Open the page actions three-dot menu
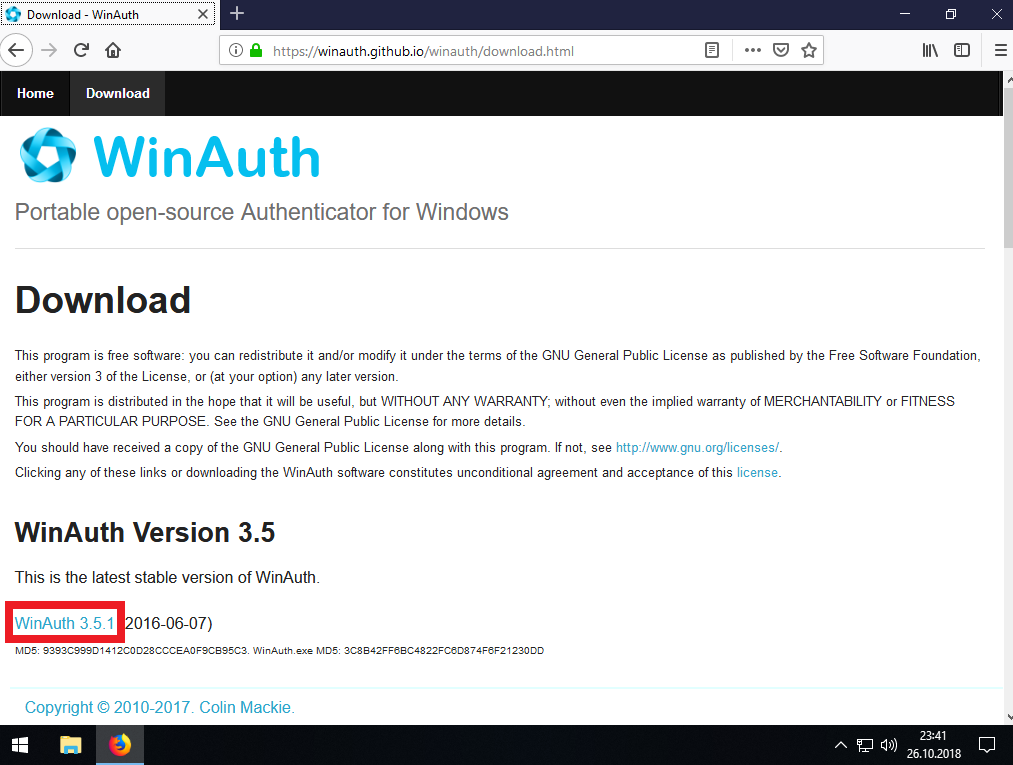The image size is (1013, 765). coord(753,50)
